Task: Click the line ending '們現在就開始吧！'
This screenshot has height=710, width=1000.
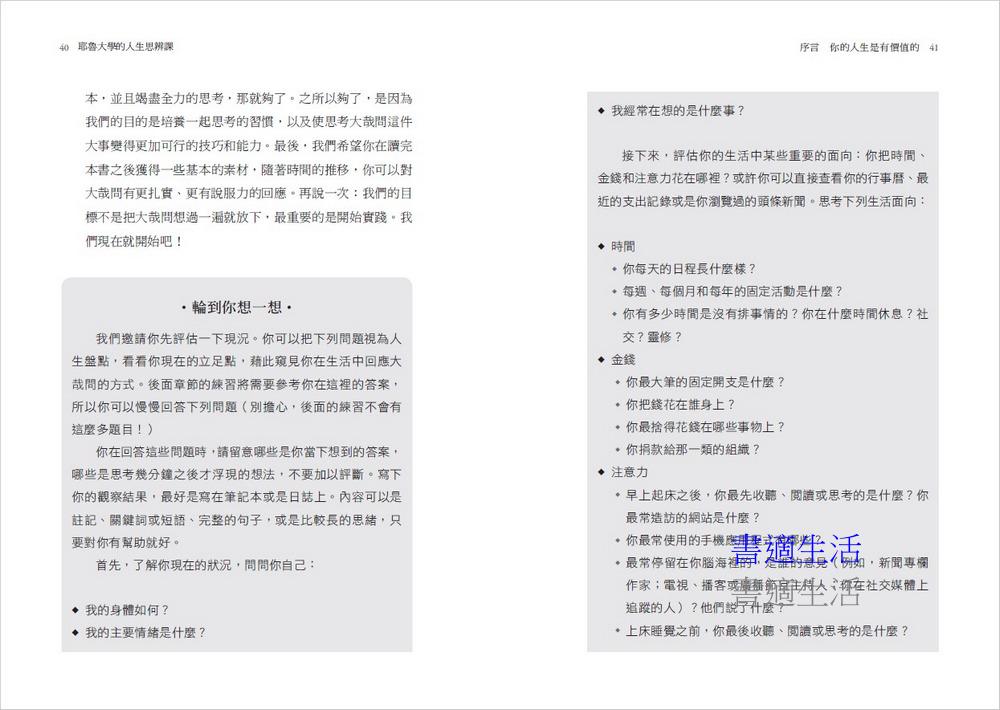Action: point(135,242)
